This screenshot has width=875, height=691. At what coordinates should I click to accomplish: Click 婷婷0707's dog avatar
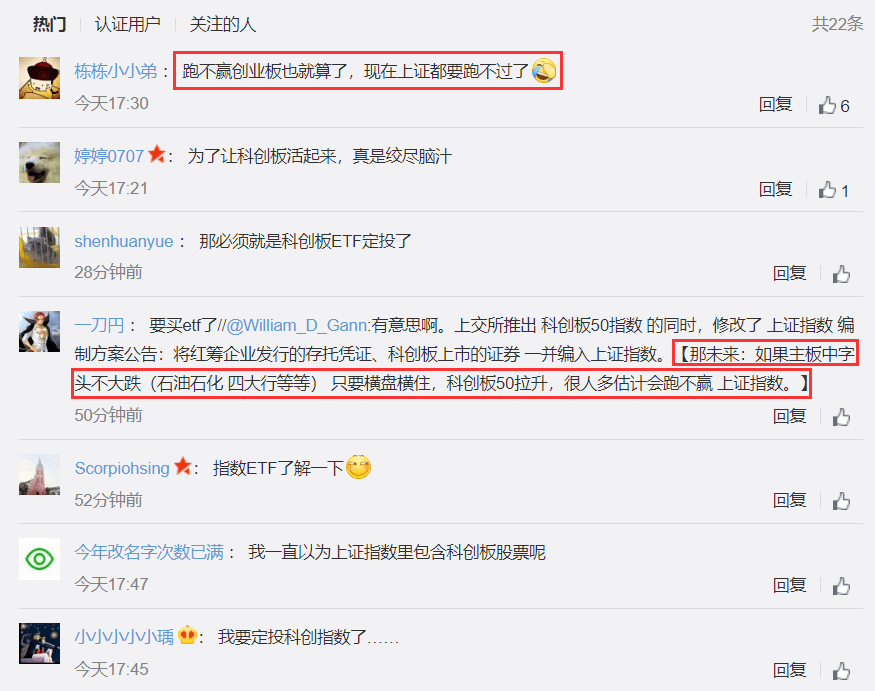[x=39, y=162]
